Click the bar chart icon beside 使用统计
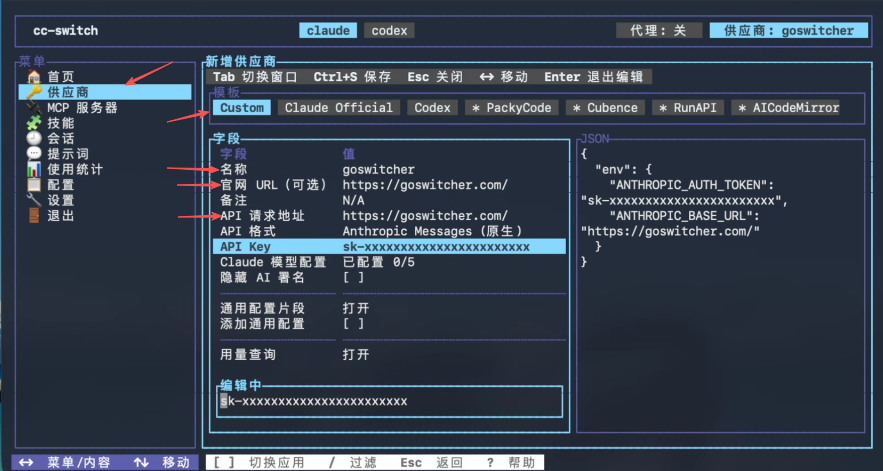The image size is (883, 471). pos(34,169)
